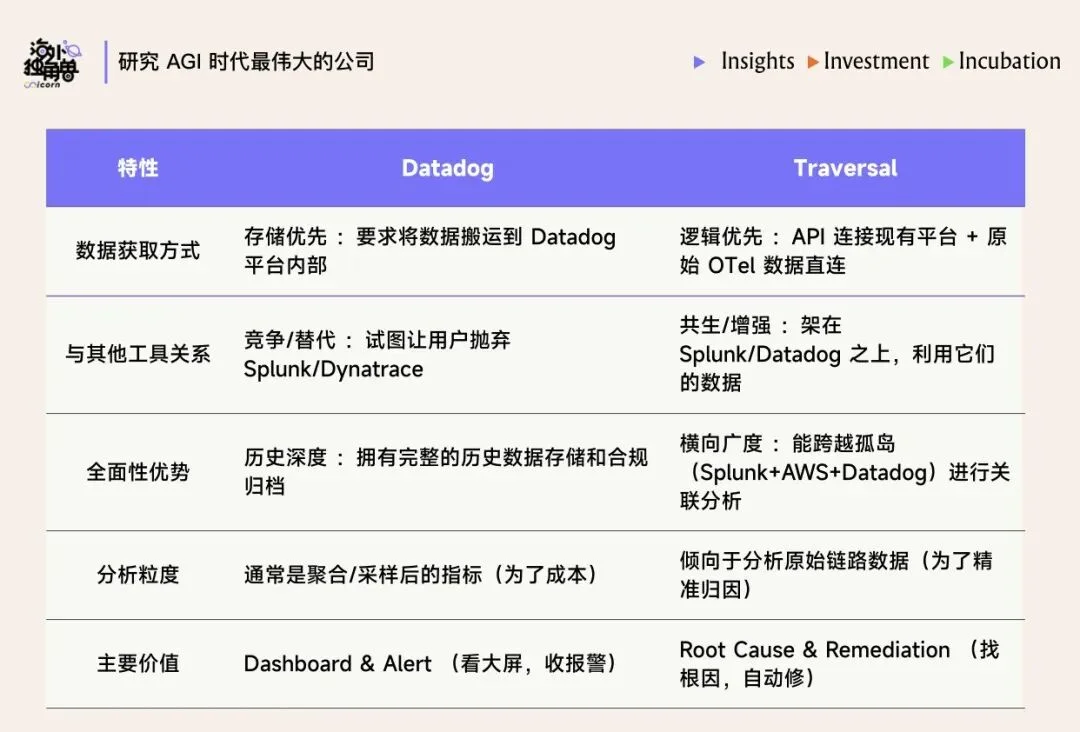
Task: Toggle the 数据获取方式 row label
Action: click(x=137, y=251)
